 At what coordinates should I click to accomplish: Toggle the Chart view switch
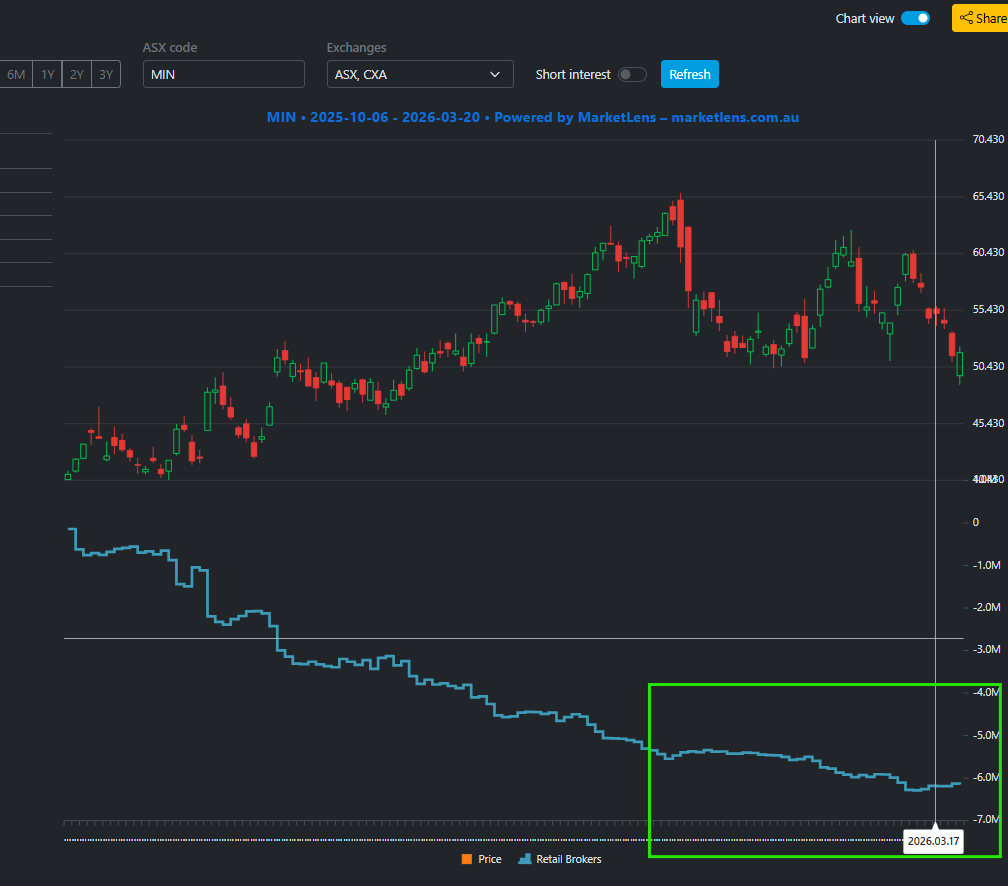[x=915, y=18]
